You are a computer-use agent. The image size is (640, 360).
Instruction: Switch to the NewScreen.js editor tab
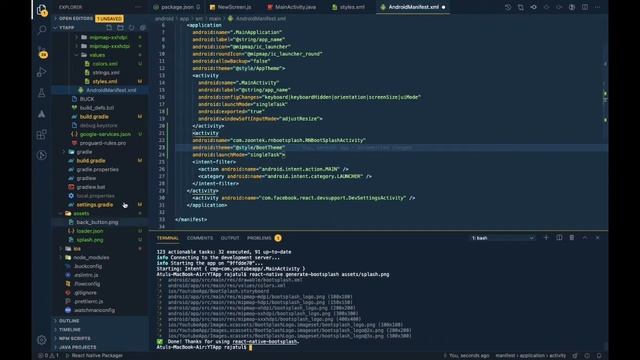(x=233, y=7)
